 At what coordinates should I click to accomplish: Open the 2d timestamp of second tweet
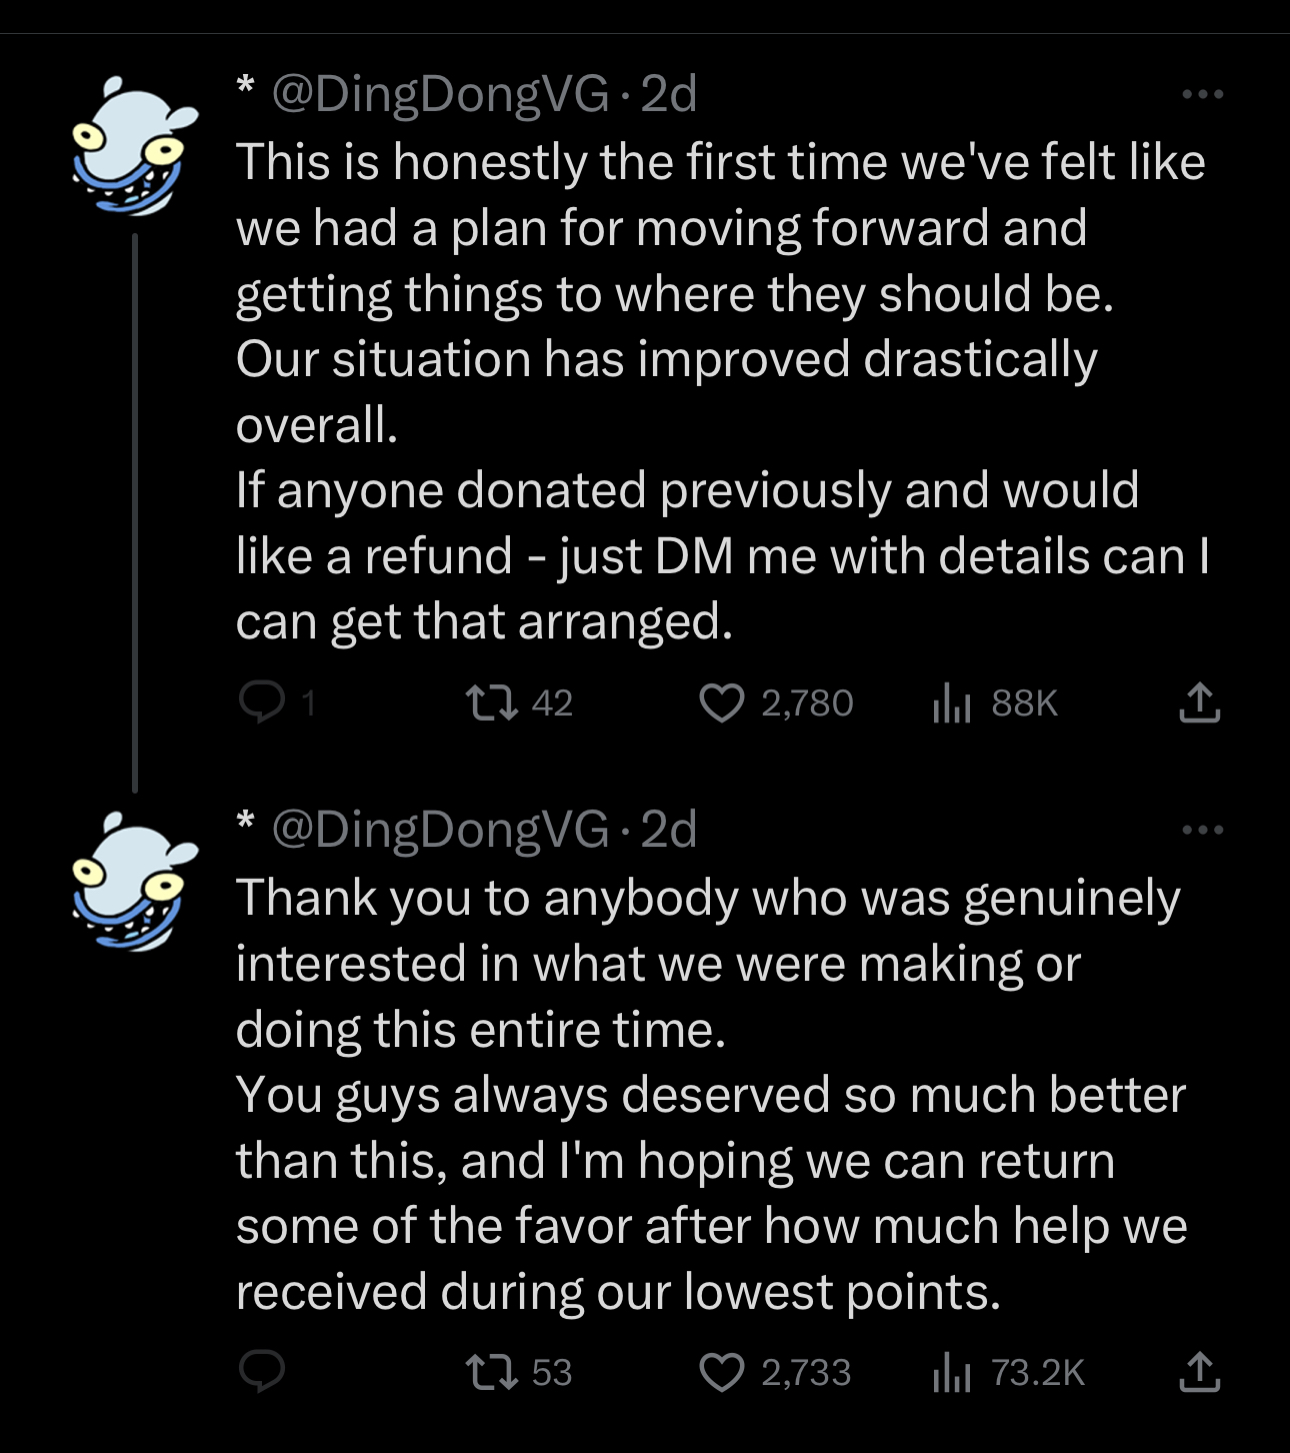point(668,829)
